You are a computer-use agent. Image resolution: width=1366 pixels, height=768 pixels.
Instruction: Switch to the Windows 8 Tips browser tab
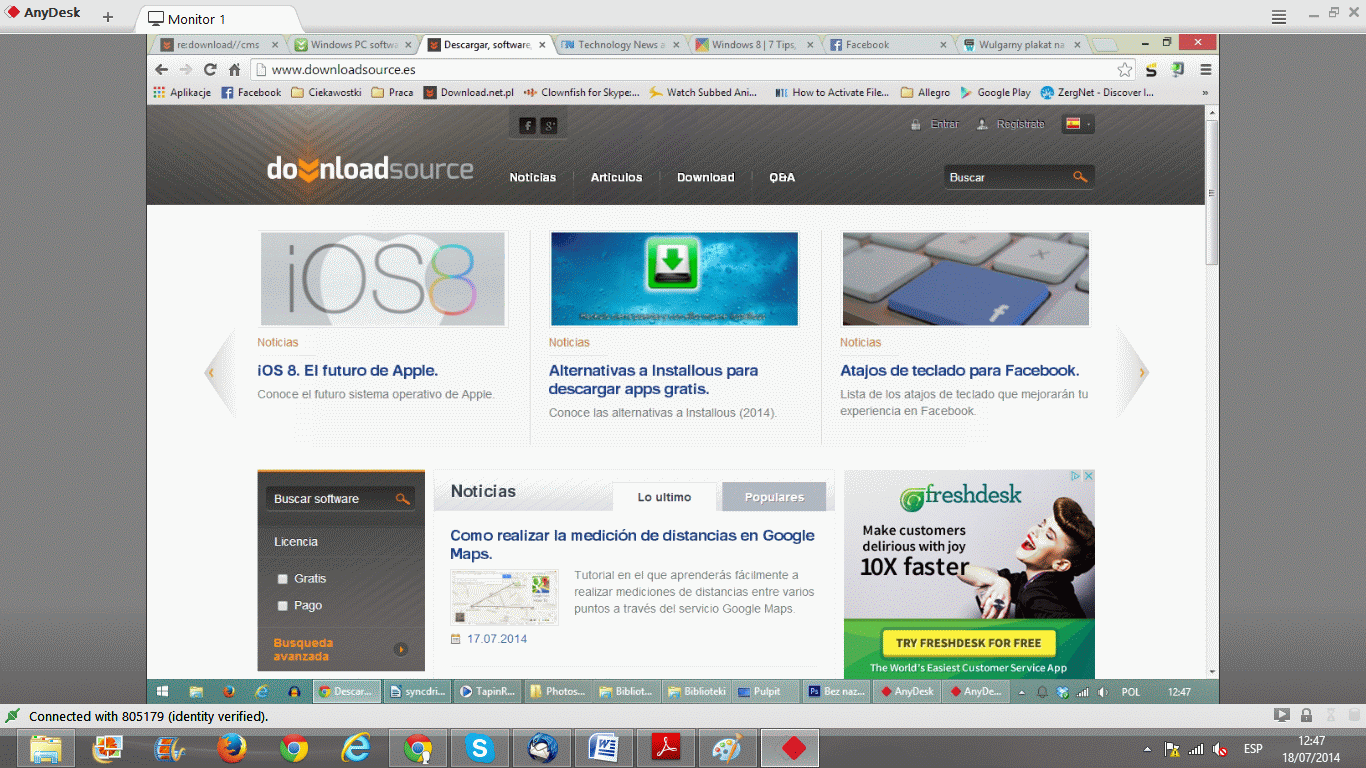point(753,45)
